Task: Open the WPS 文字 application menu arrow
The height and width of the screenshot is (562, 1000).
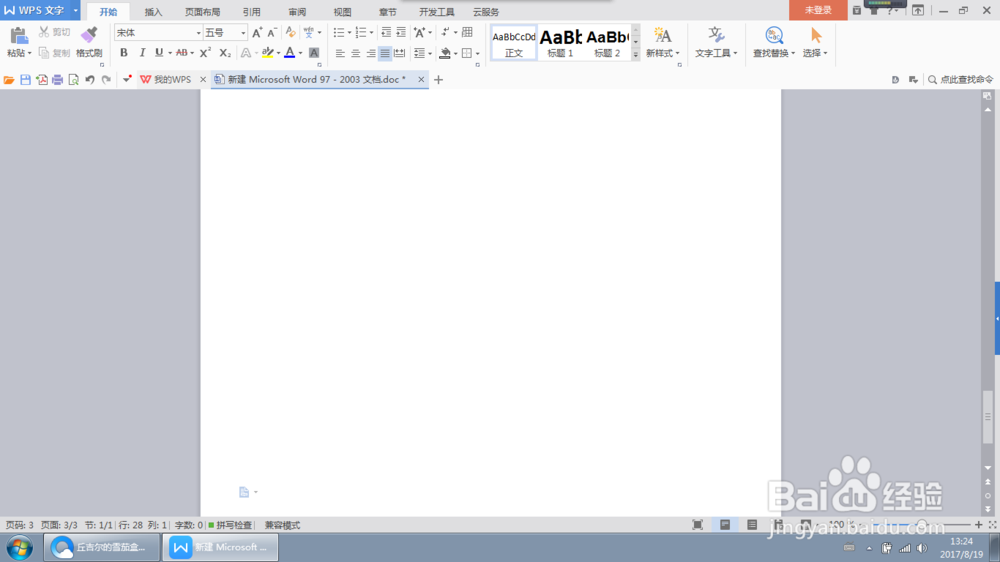Action: pyautogui.click(x=75, y=10)
